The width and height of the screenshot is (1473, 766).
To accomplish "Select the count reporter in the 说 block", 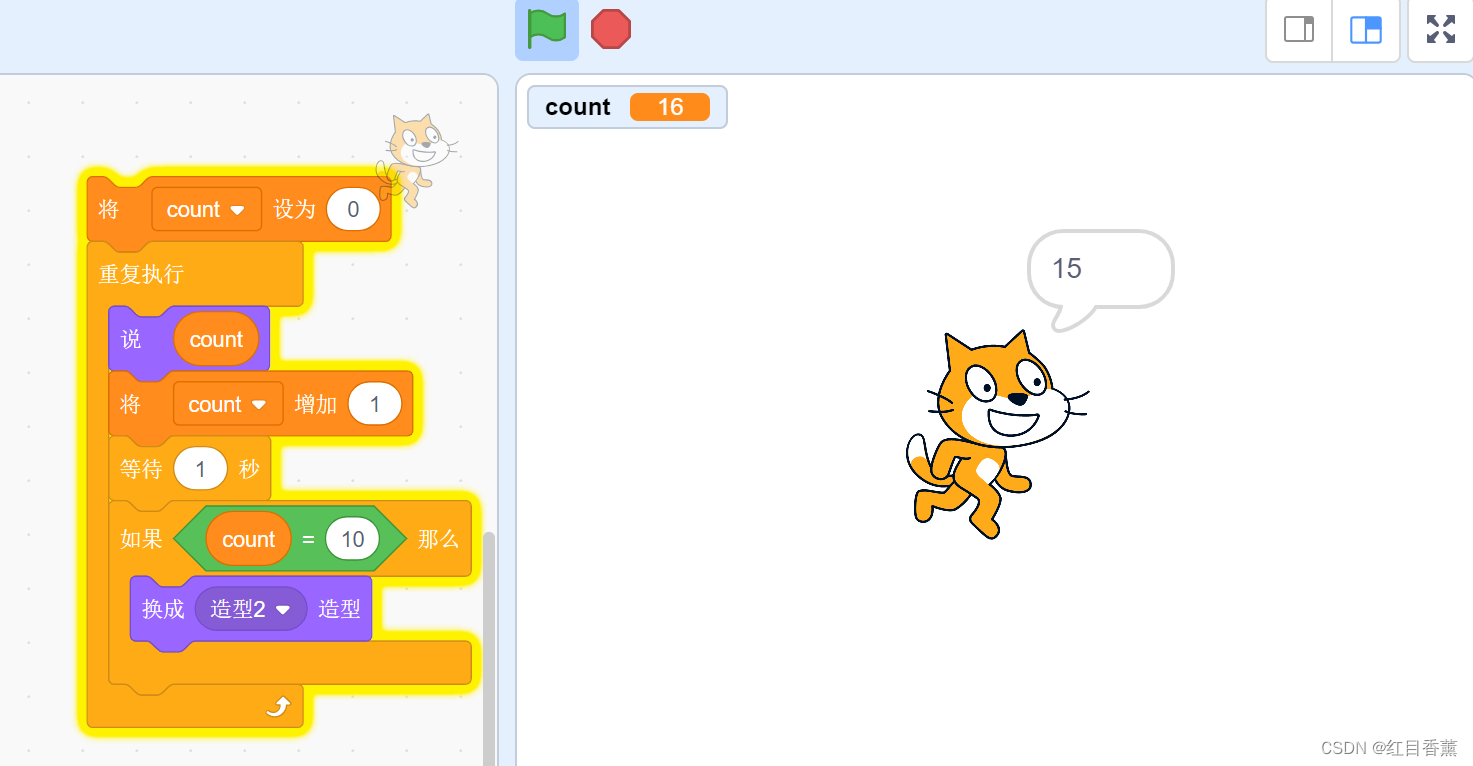I will (x=216, y=339).
